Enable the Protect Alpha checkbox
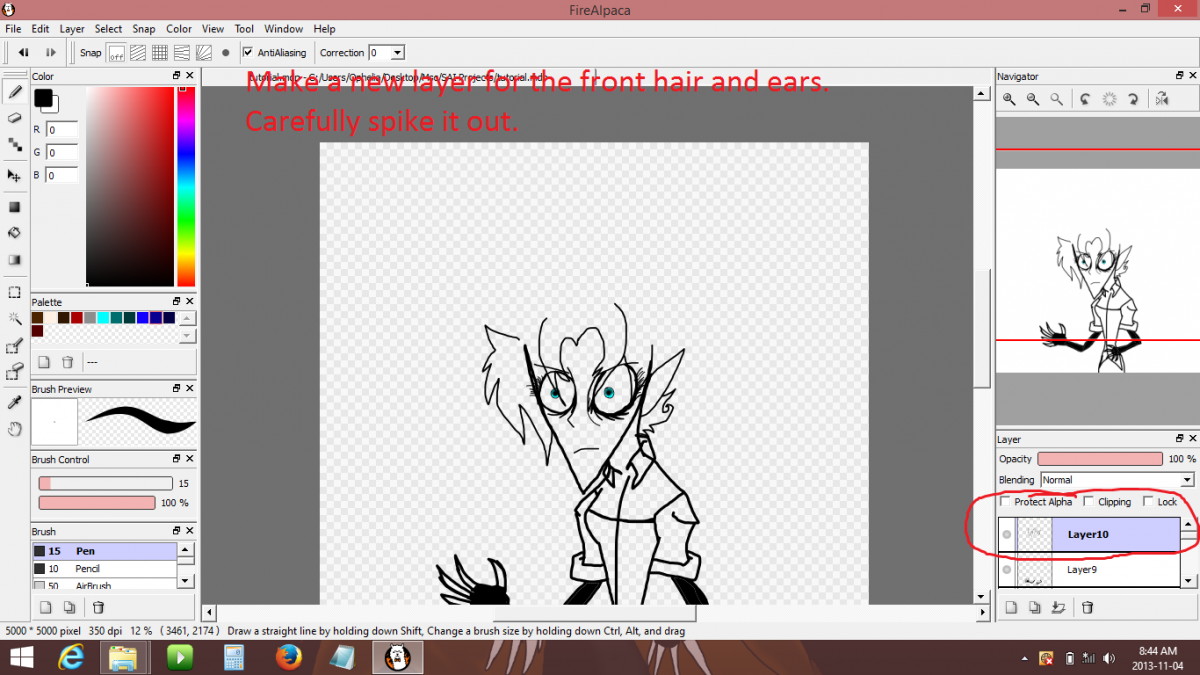This screenshot has height=675, width=1200. (1005, 502)
